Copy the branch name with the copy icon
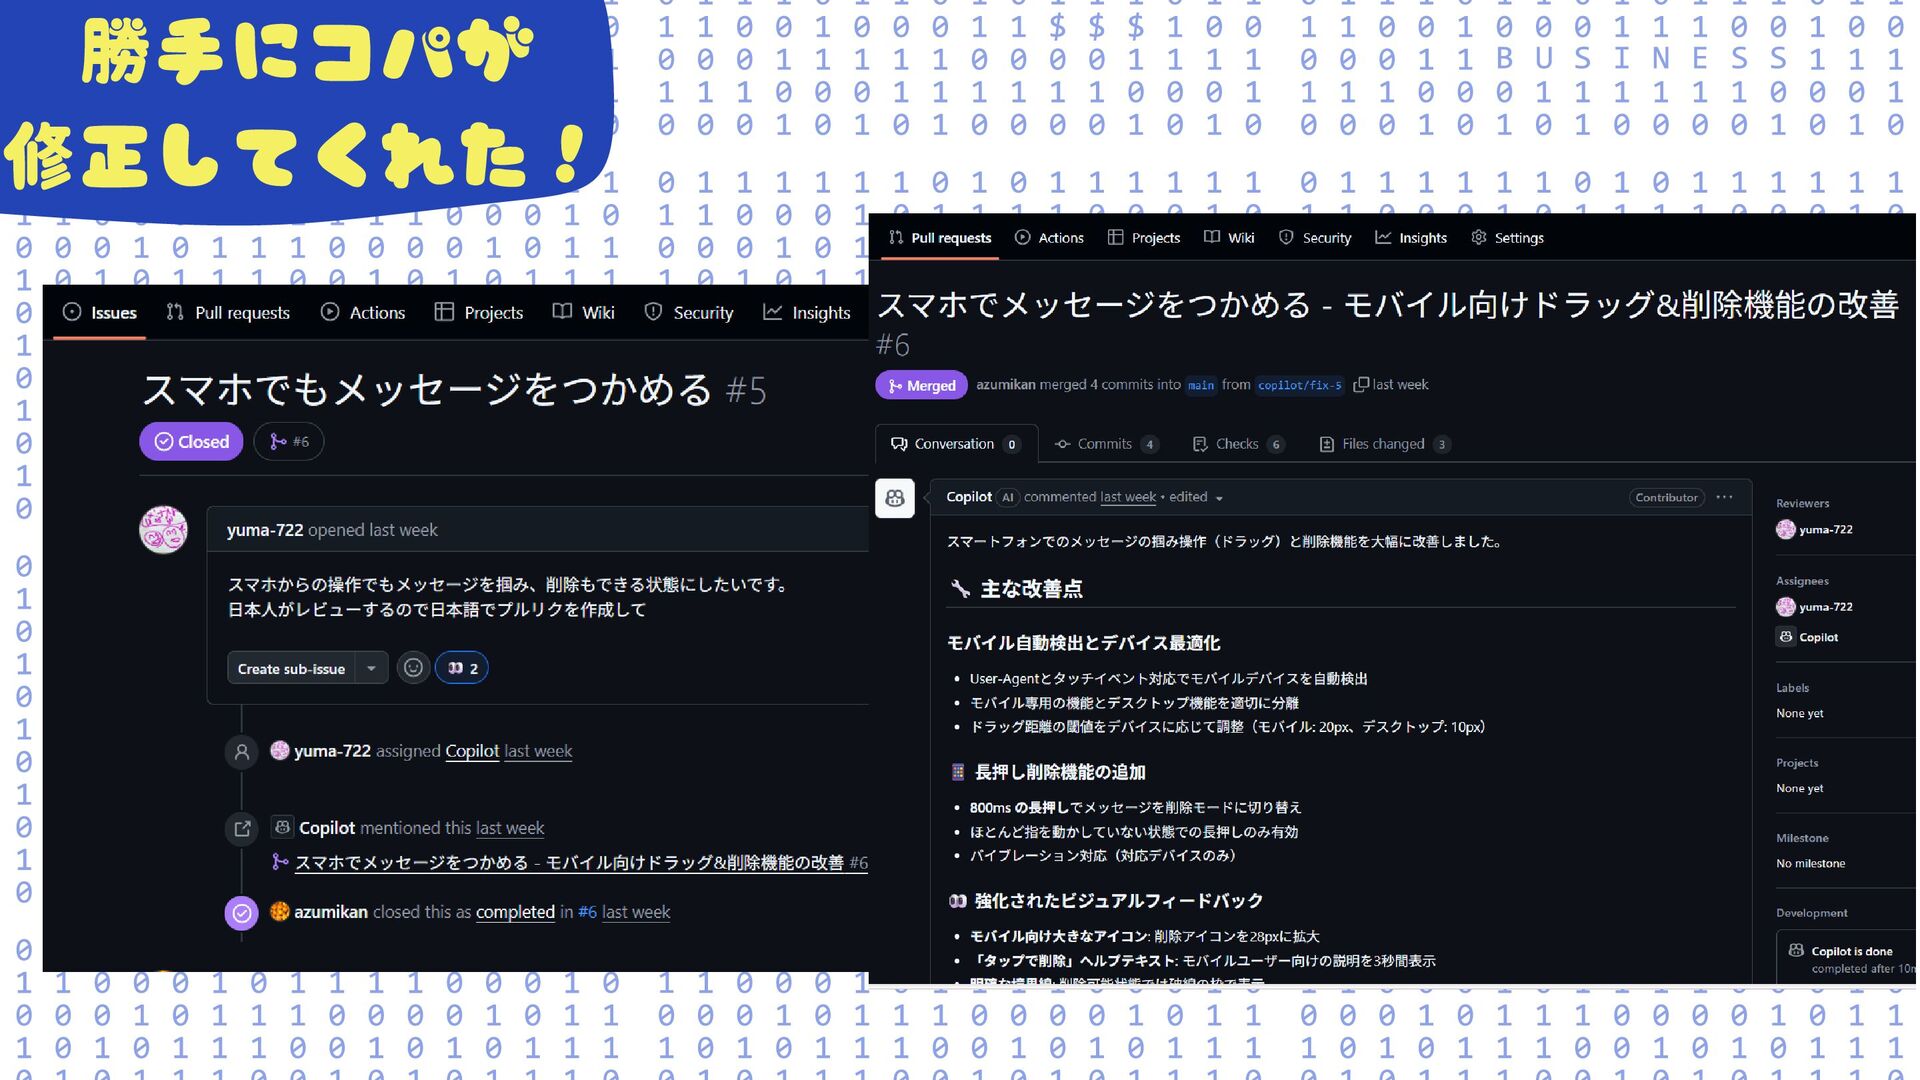The height and width of the screenshot is (1080, 1920). (1360, 385)
